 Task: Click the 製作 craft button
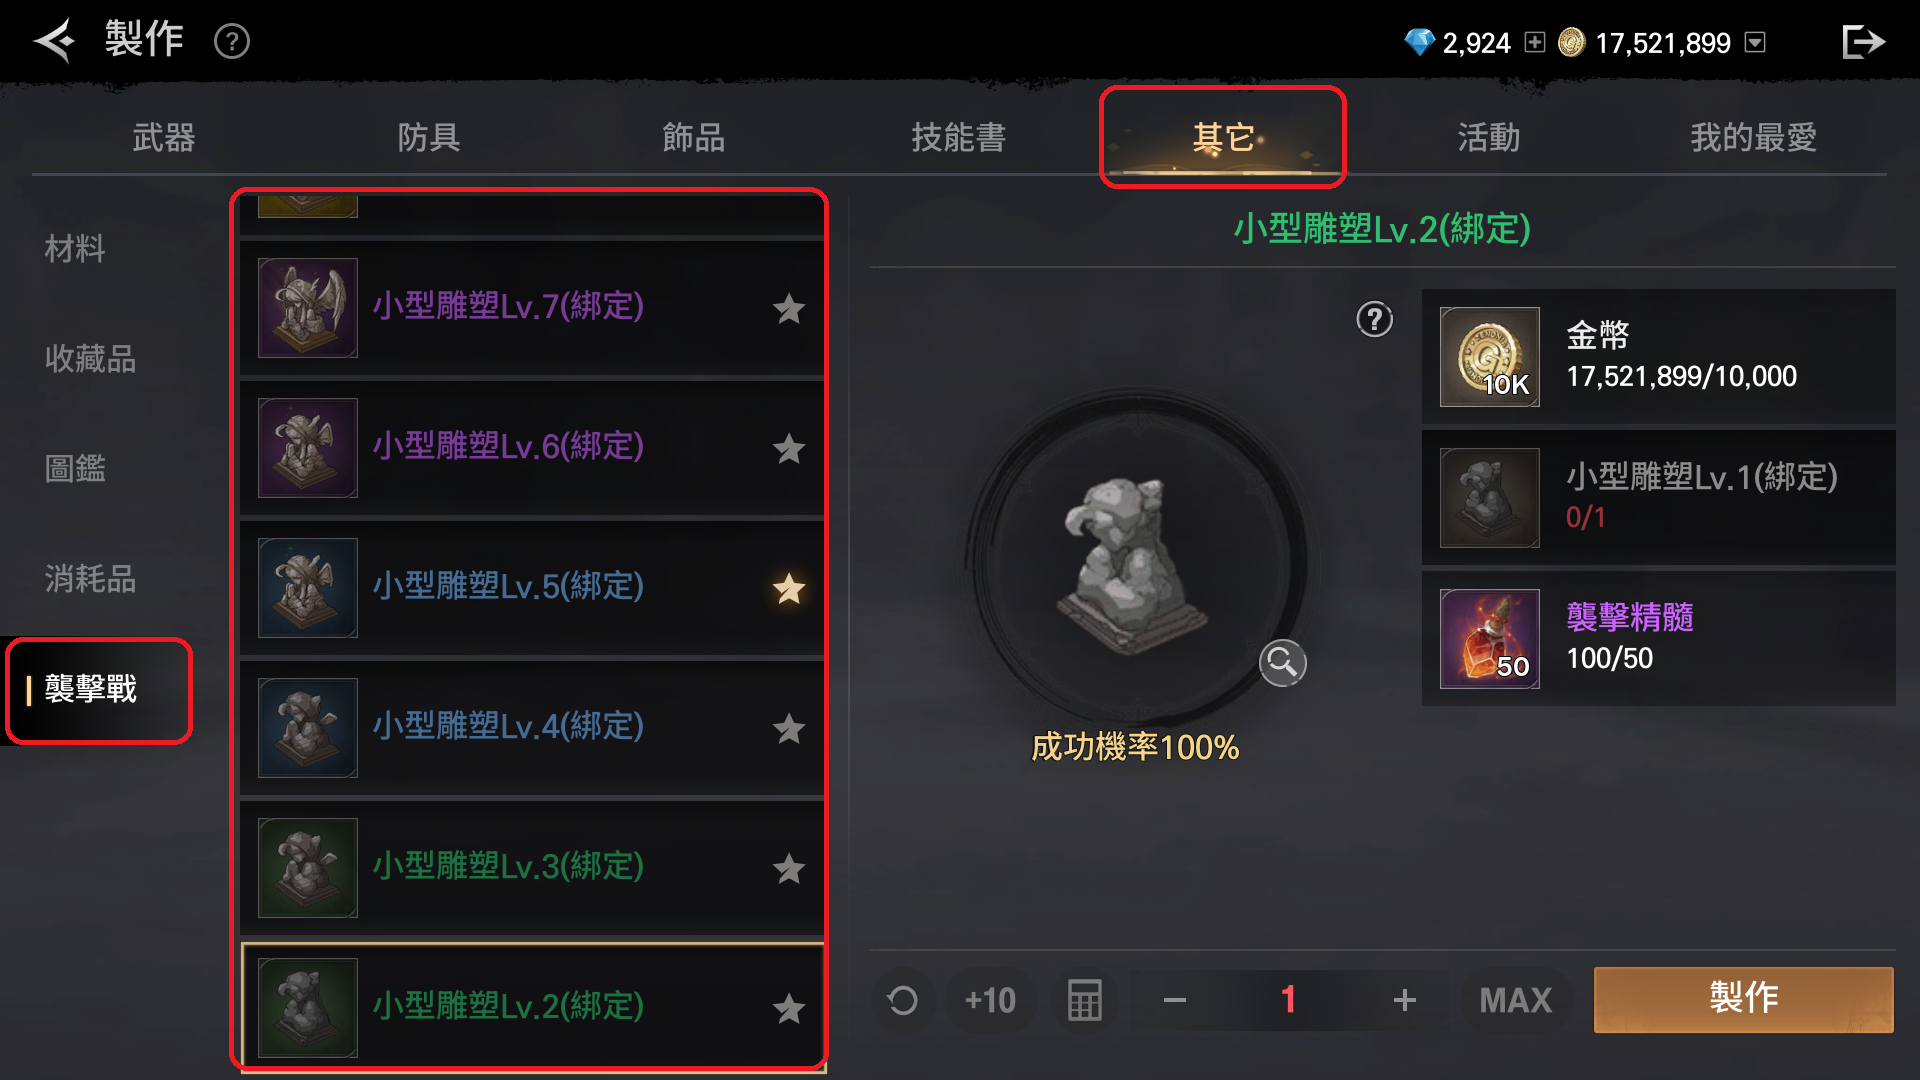click(x=1743, y=999)
